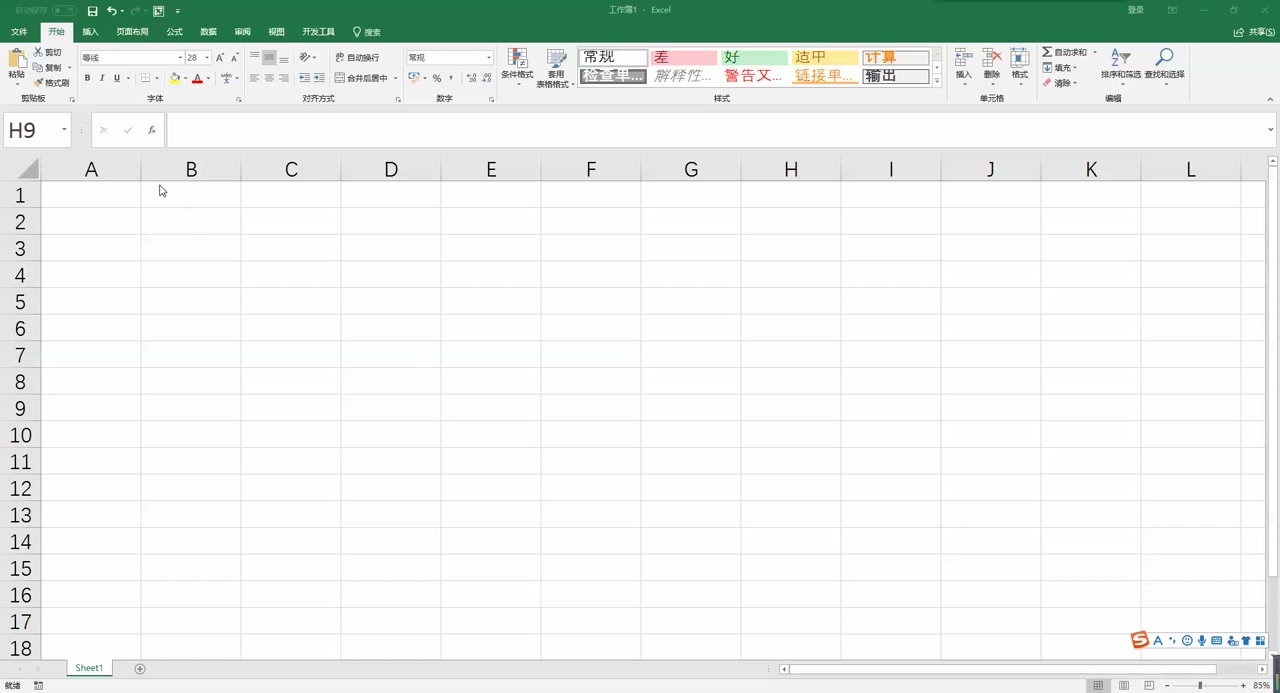Switch to the 插入 ribbon tab
The width and height of the screenshot is (1280, 693).
point(90,32)
